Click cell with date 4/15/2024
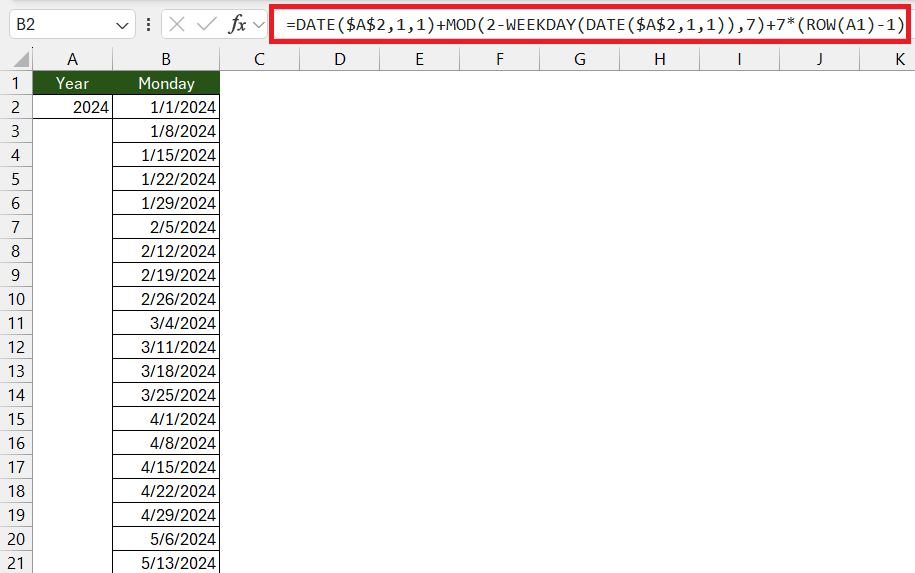 [166, 467]
